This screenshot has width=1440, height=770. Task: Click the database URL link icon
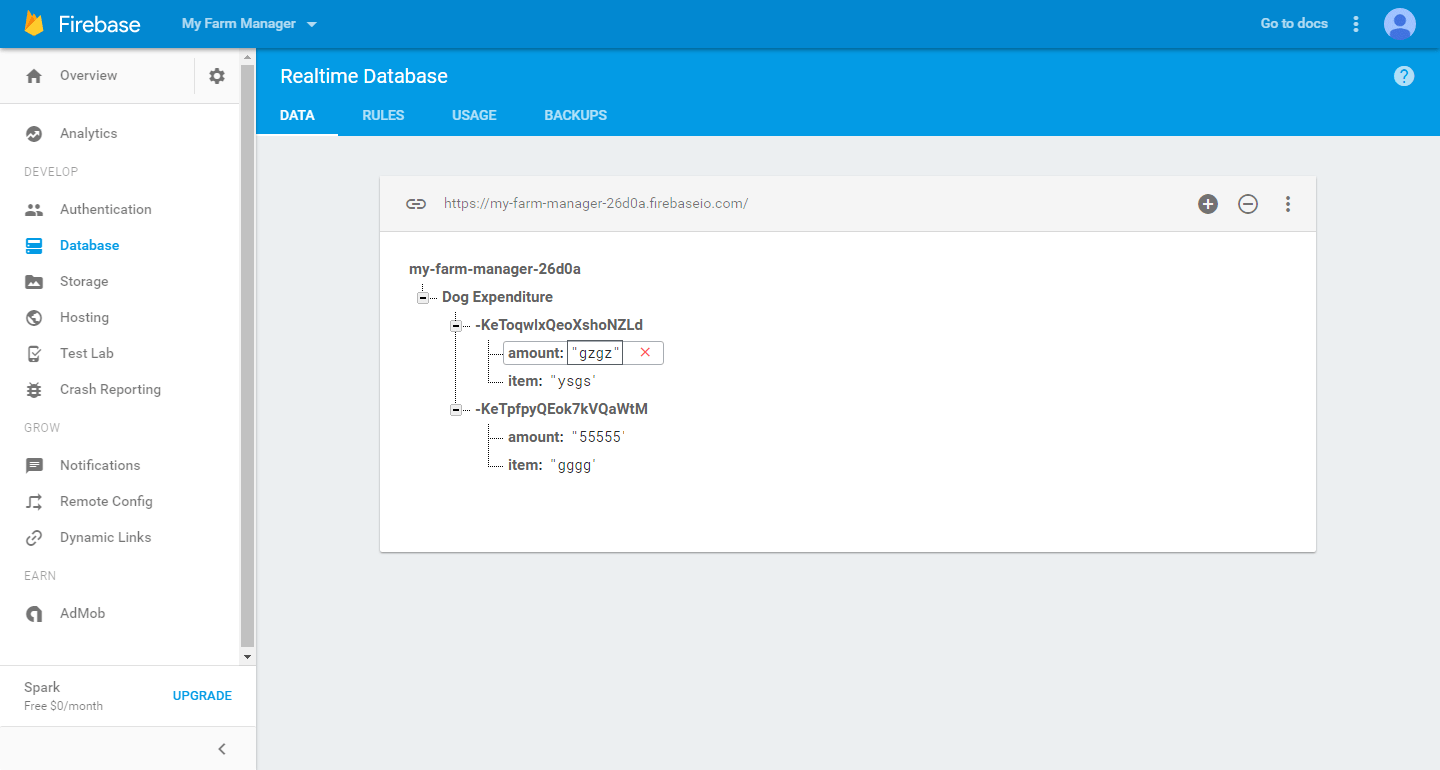point(416,204)
